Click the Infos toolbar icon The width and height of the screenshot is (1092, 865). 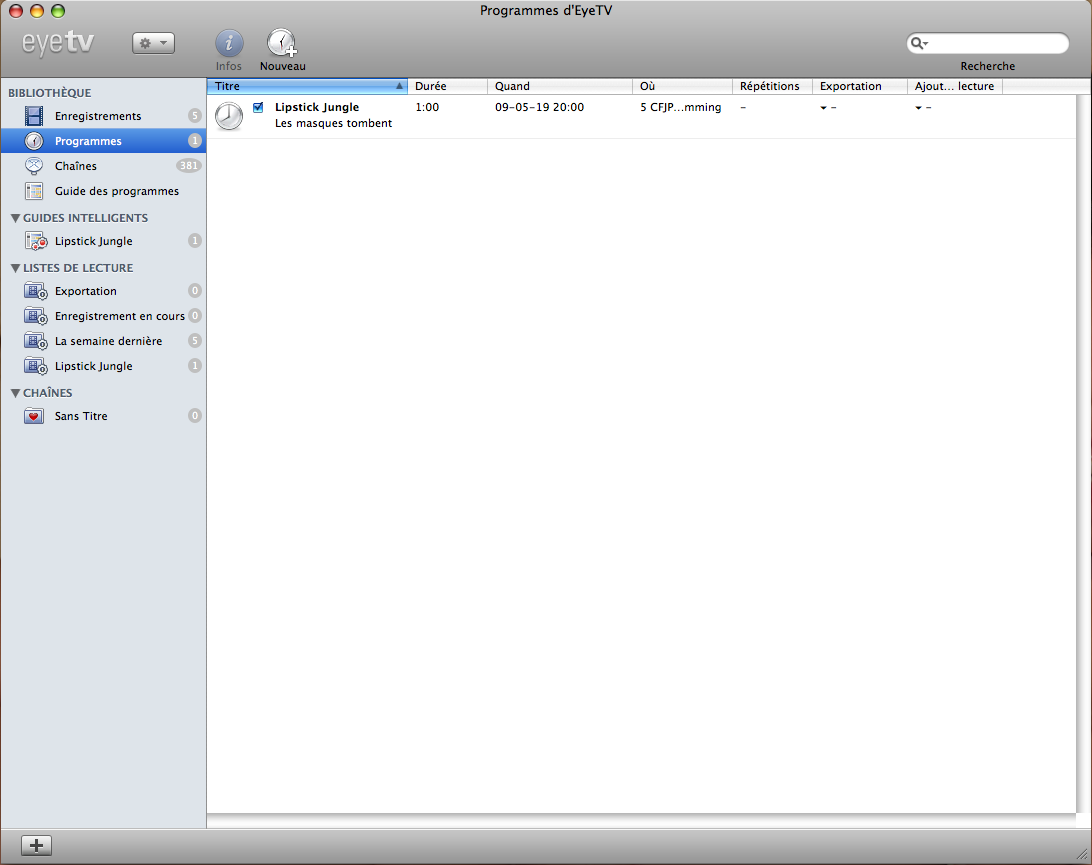pyautogui.click(x=228, y=44)
